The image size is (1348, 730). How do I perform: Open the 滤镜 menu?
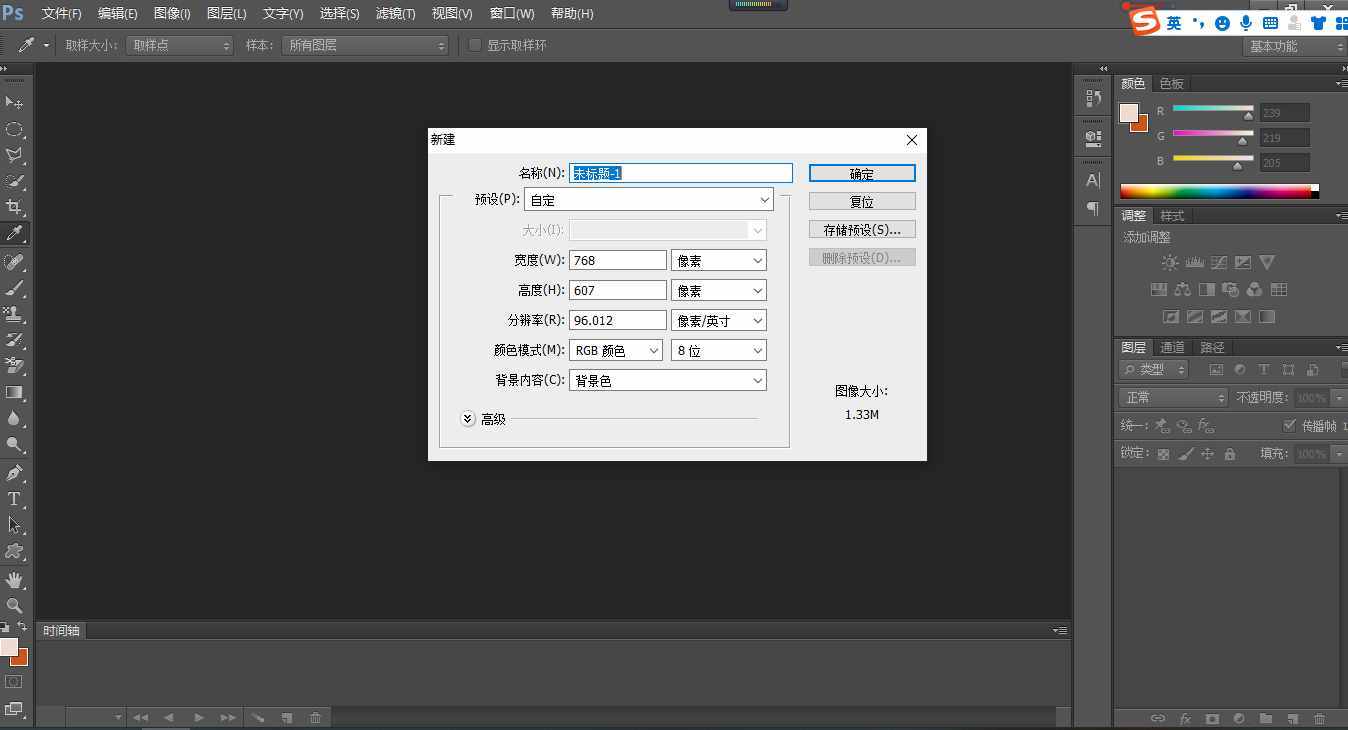(x=395, y=13)
